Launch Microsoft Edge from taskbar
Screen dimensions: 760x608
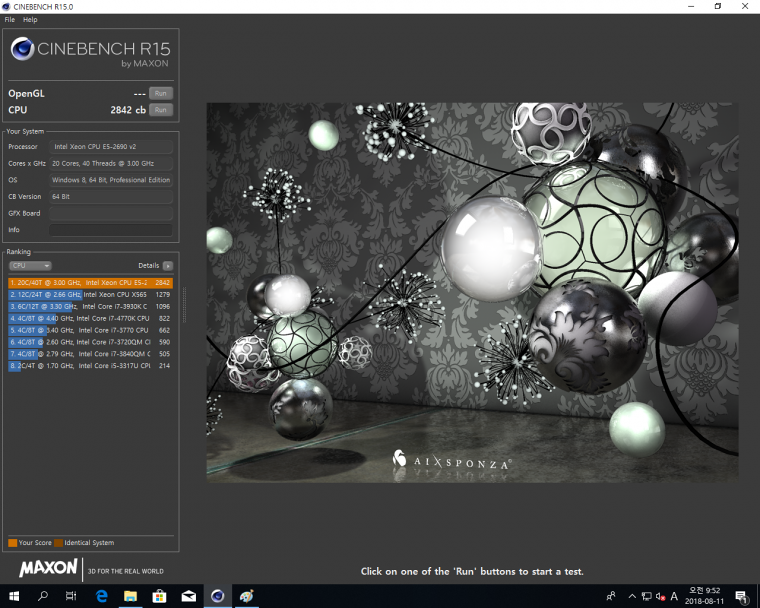point(101,596)
